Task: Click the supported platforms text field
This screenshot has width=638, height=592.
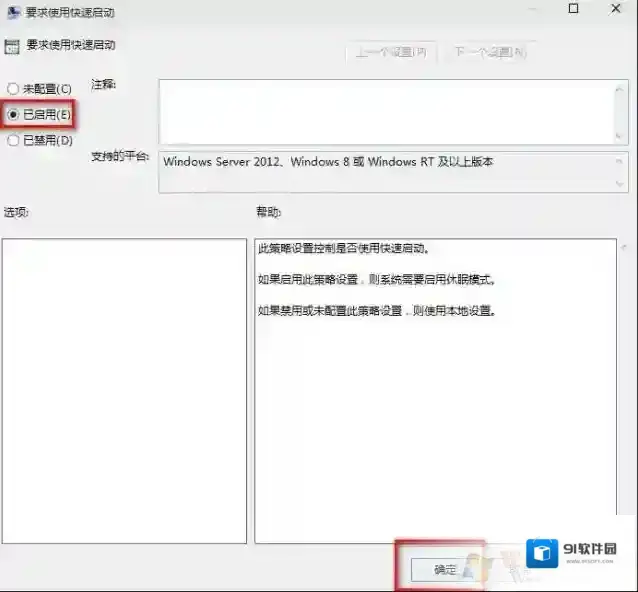Action: [385, 171]
